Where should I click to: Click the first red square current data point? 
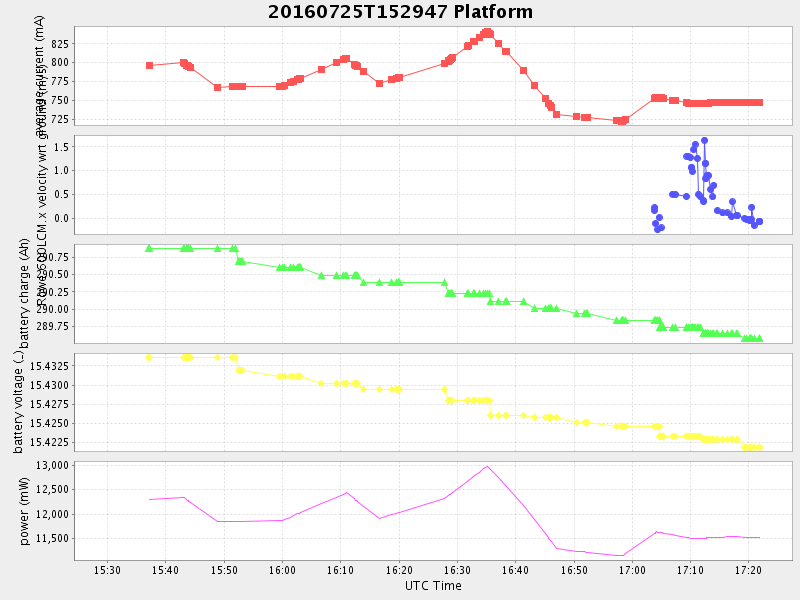(x=149, y=65)
